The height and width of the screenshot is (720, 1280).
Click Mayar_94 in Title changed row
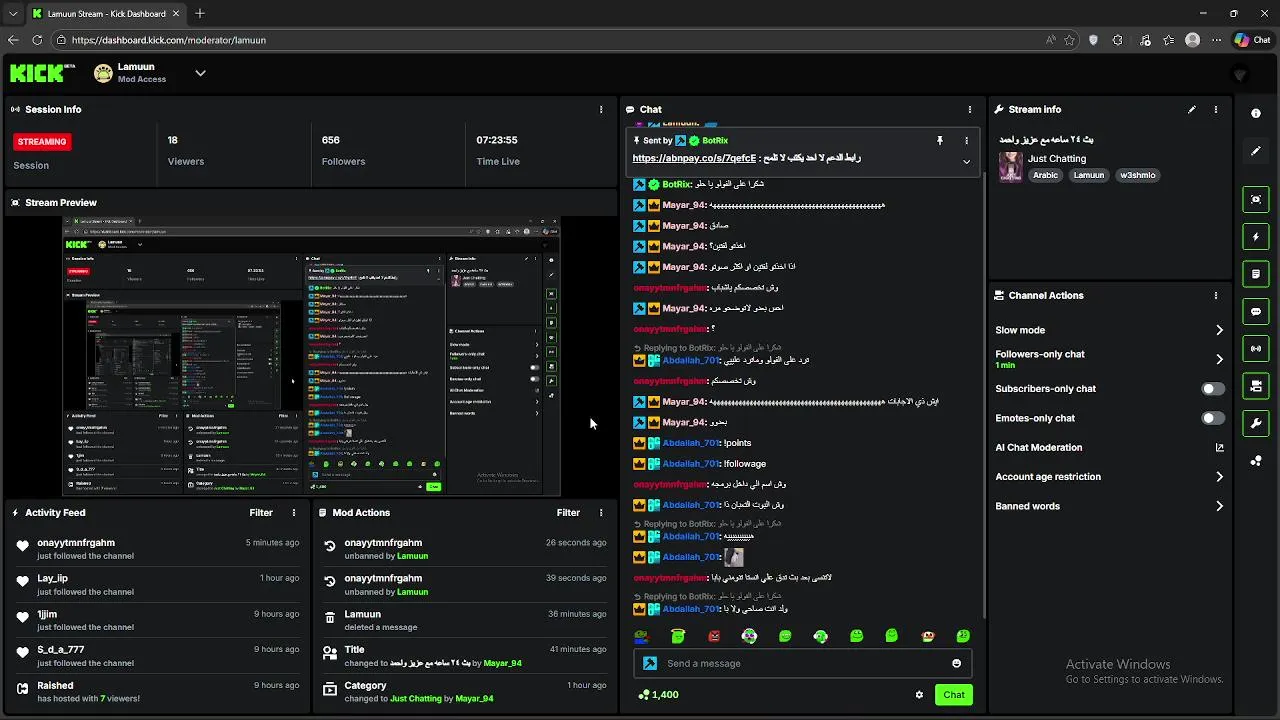click(503, 663)
